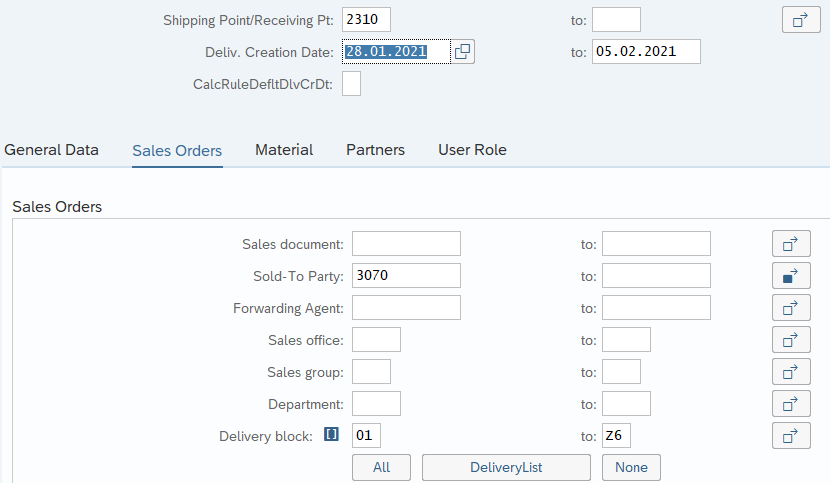Open value help for Deliv. Creation Date
Screen dimensions: 830x483
tap(462, 52)
